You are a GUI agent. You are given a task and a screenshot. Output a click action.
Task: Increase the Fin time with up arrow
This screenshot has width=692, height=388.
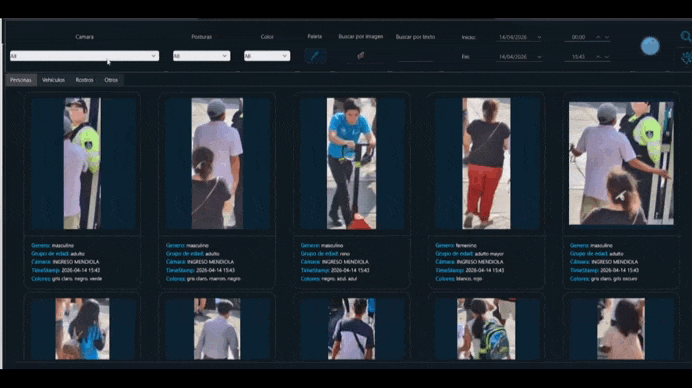598,57
